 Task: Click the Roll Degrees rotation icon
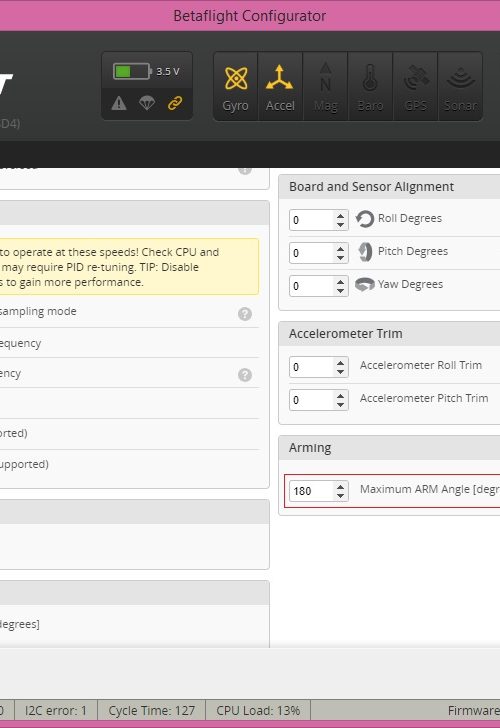tap(365, 219)
